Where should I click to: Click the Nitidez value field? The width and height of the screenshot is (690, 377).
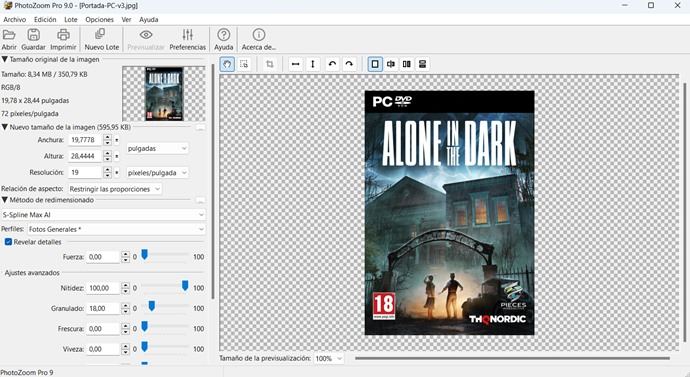(103, 288)
